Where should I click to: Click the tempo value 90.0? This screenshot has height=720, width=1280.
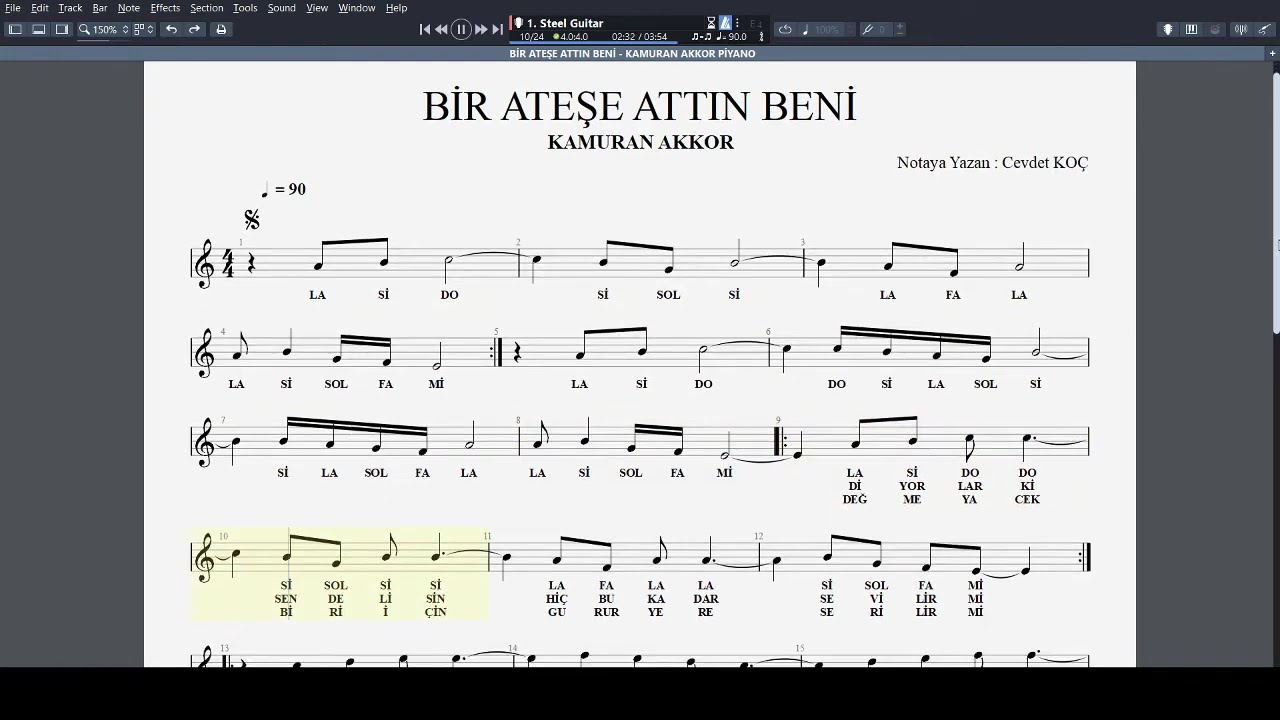(737, 37)
